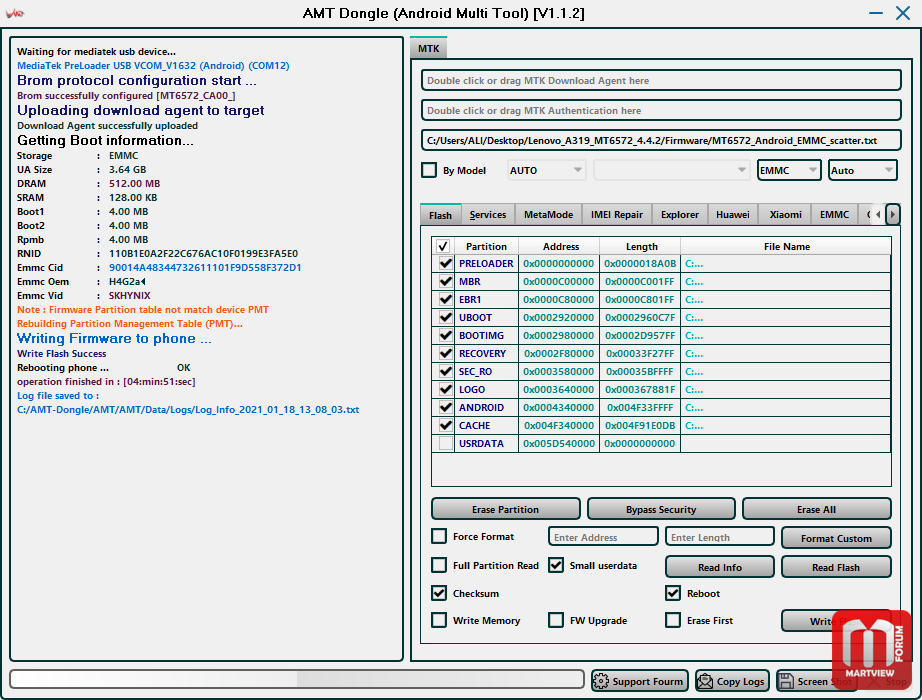Click the Format Custom button
Image resolution: width=922 pixels, height=700 pixels.
[836, 538]
